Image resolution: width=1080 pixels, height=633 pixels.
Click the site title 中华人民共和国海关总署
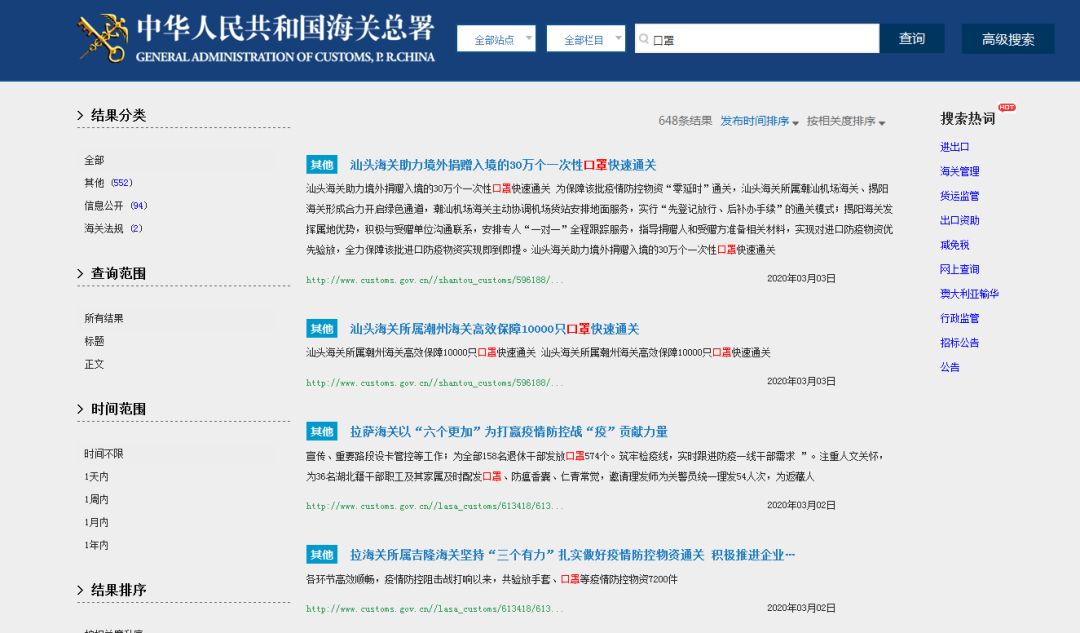click(x=285, y=28)
